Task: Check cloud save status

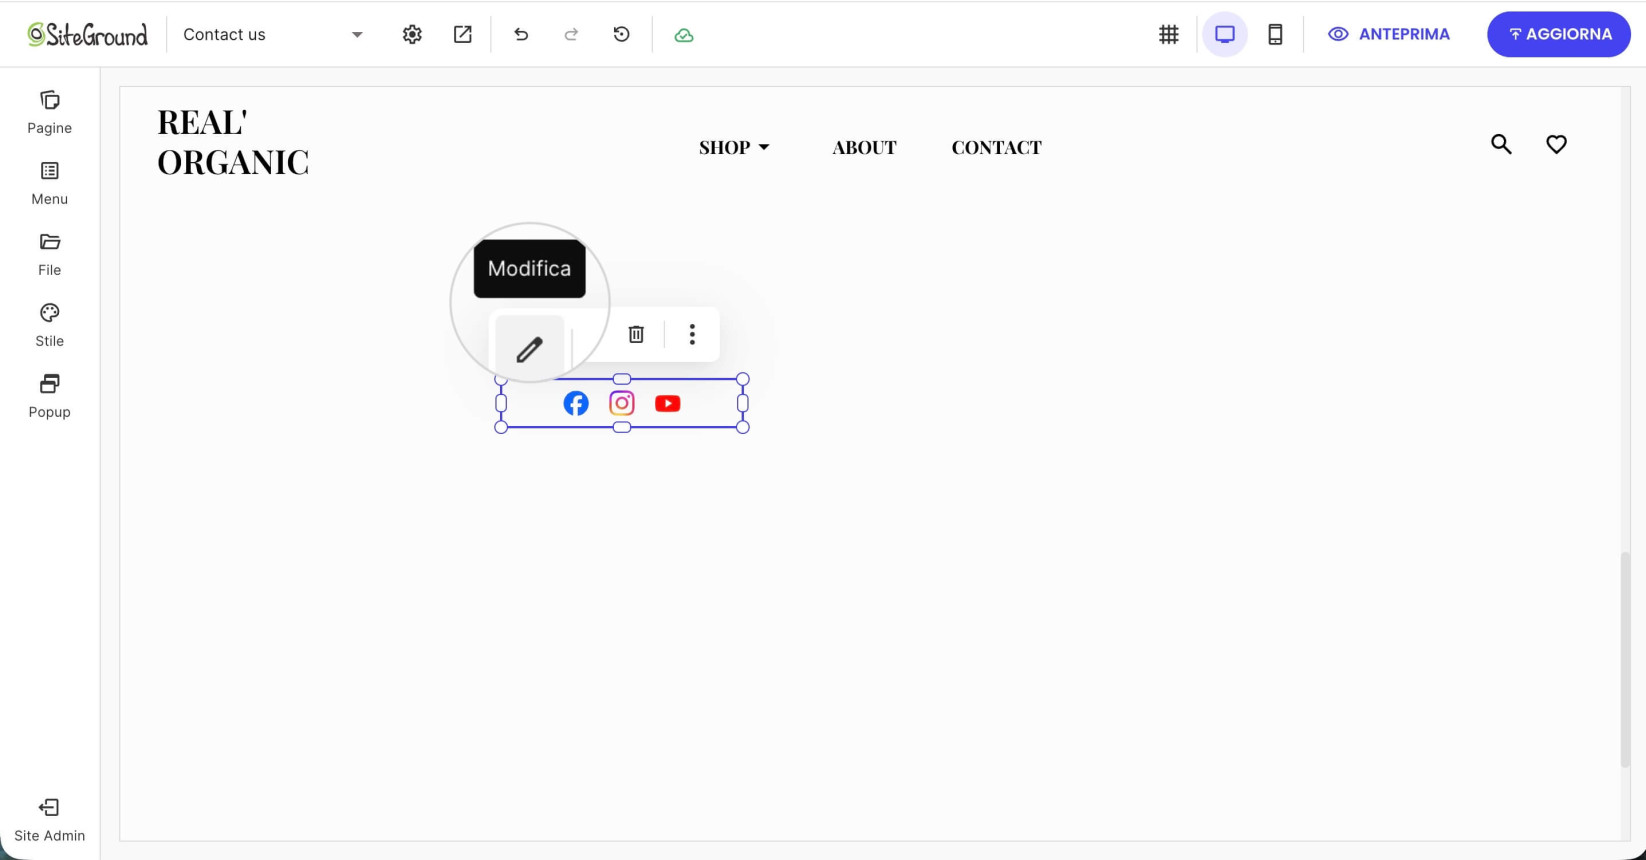Action: pyautogui.click(x=684, y=35)
